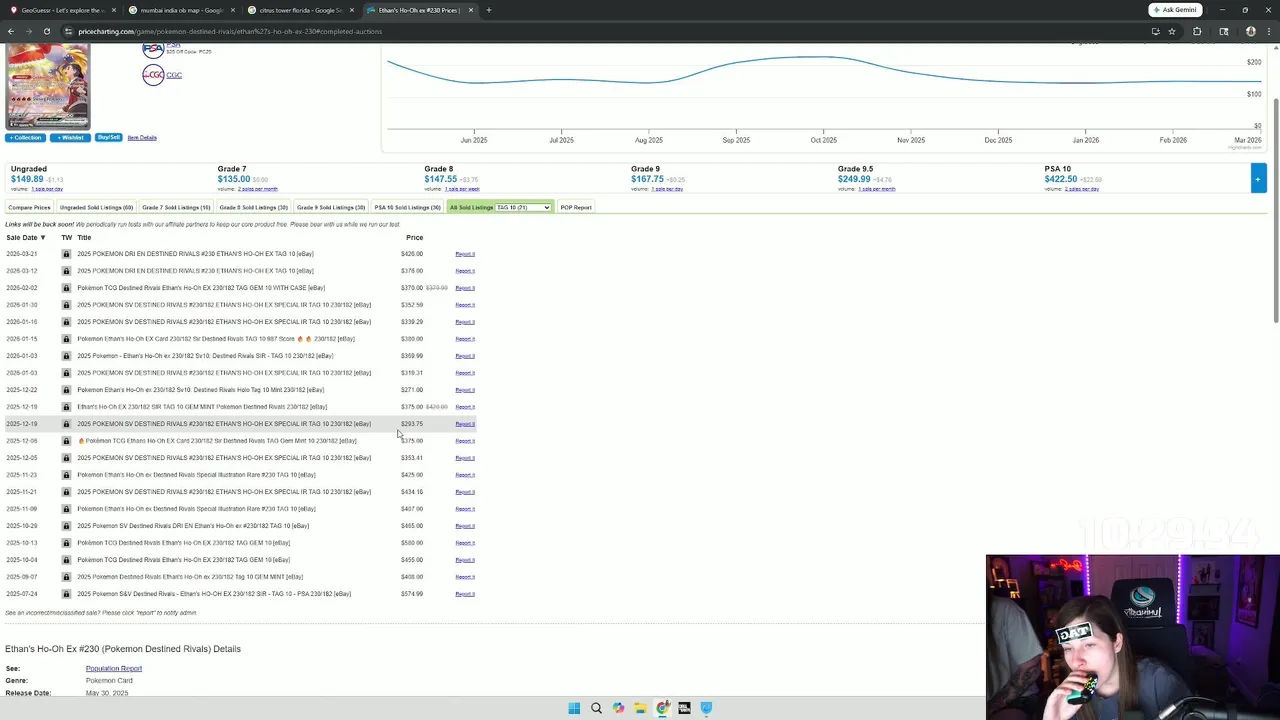
Task: Click PSA 10 '2 sales per day' link
Action: coord(1082,189)
